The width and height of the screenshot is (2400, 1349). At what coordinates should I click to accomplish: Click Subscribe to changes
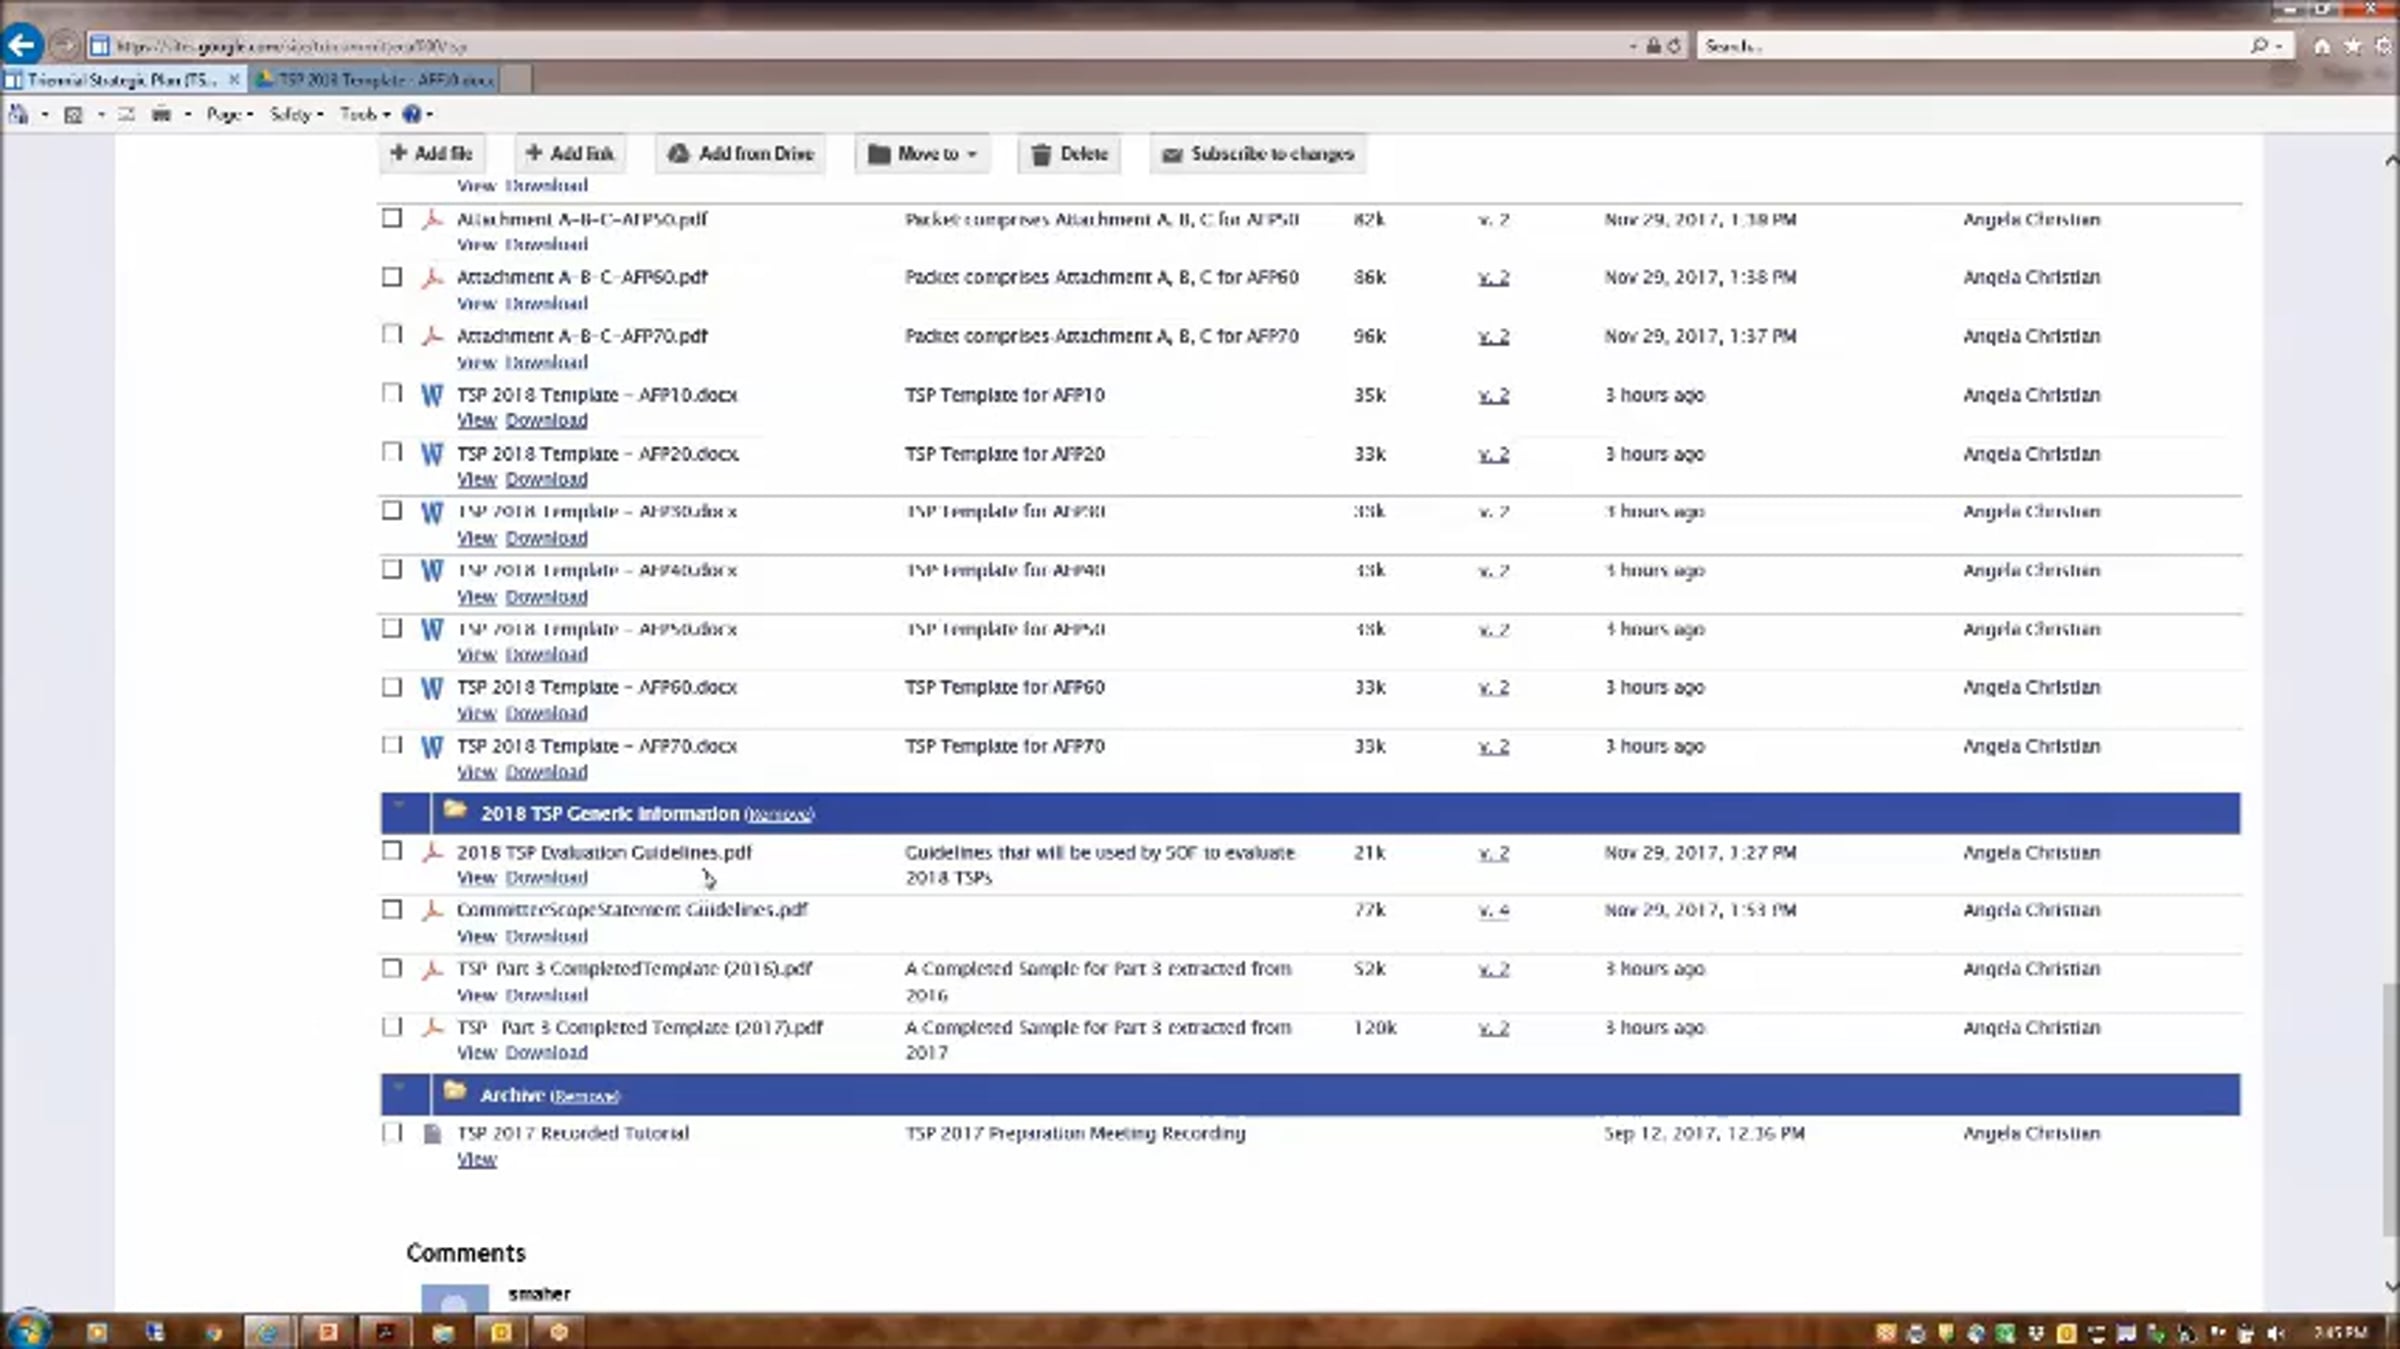point(1257,154)
